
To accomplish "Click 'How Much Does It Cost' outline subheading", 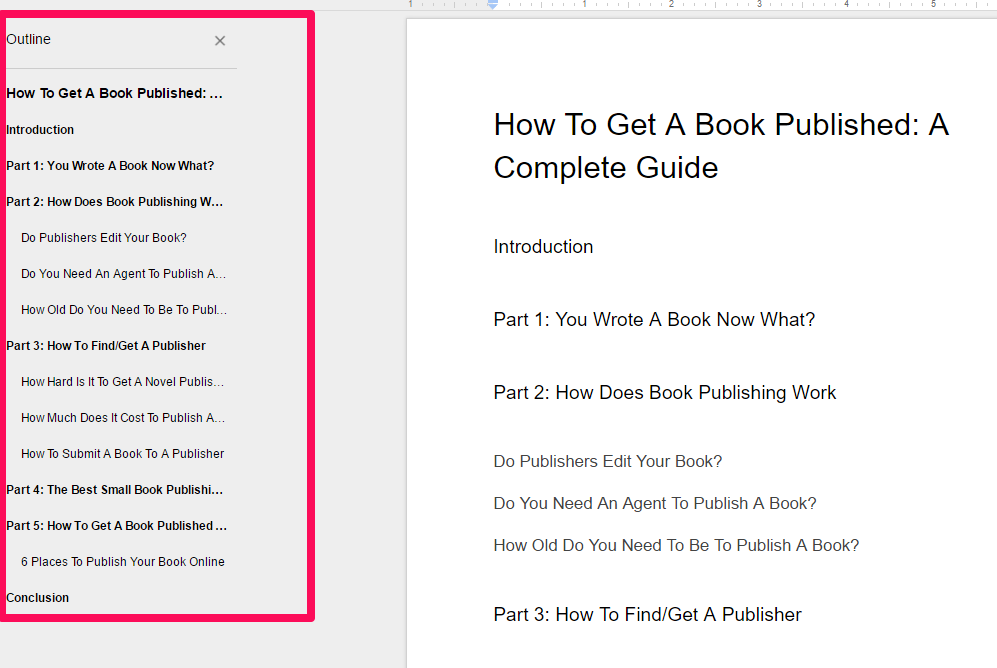I will [122, 418].
